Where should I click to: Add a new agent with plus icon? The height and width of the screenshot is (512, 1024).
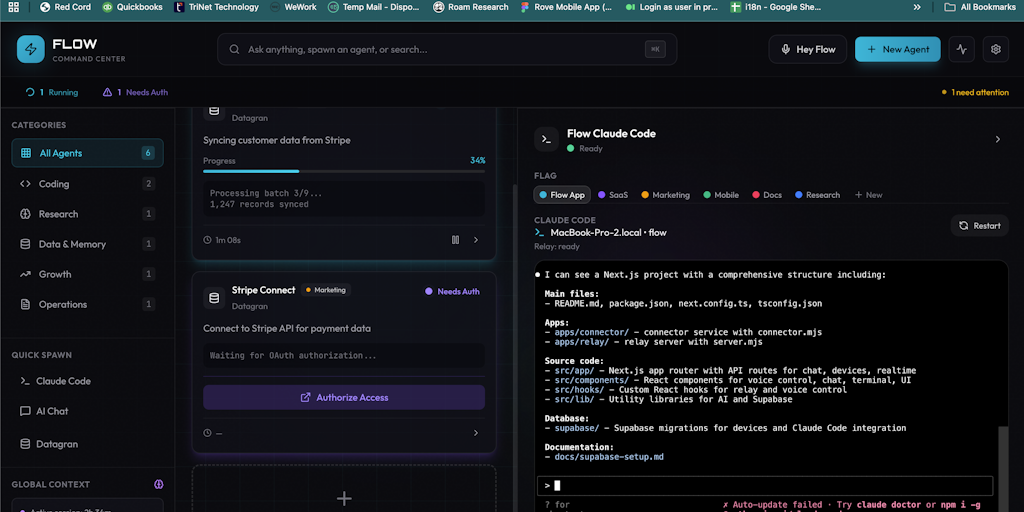pos(344,498)
